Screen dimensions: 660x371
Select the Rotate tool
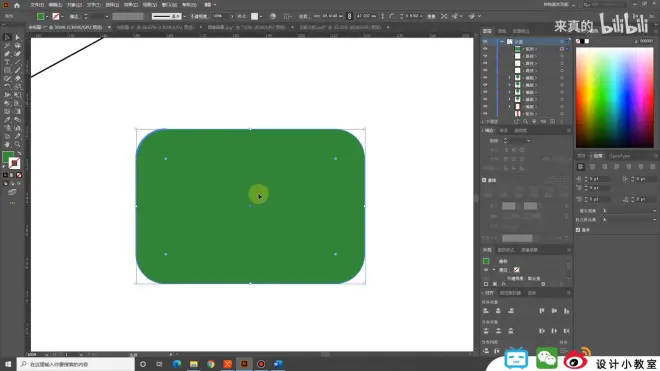click(x=7, y=87)
